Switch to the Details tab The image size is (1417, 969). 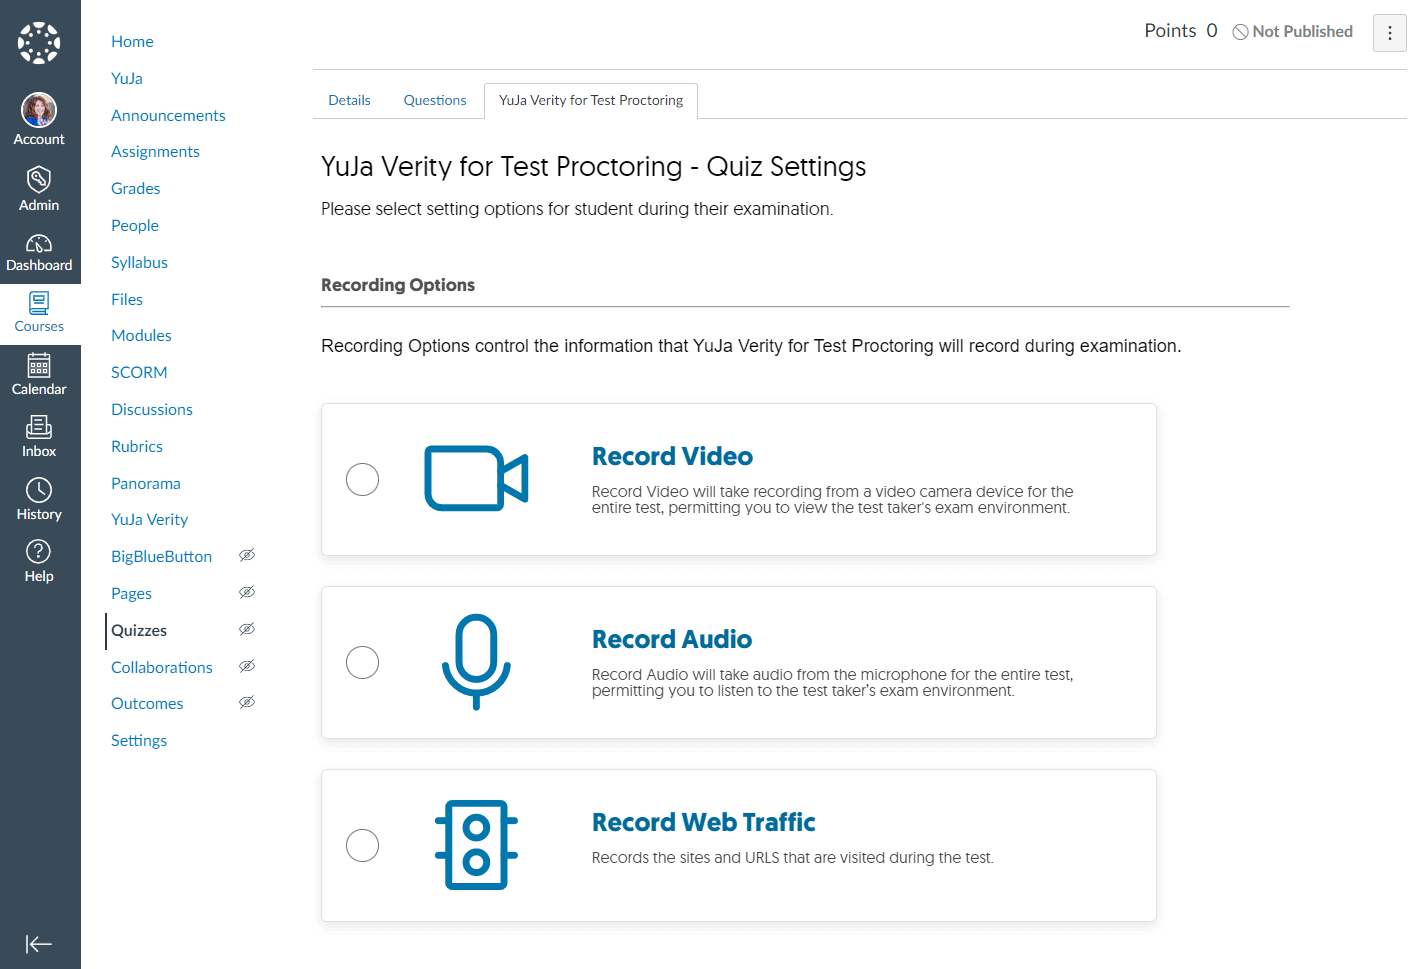pos(349,100)
